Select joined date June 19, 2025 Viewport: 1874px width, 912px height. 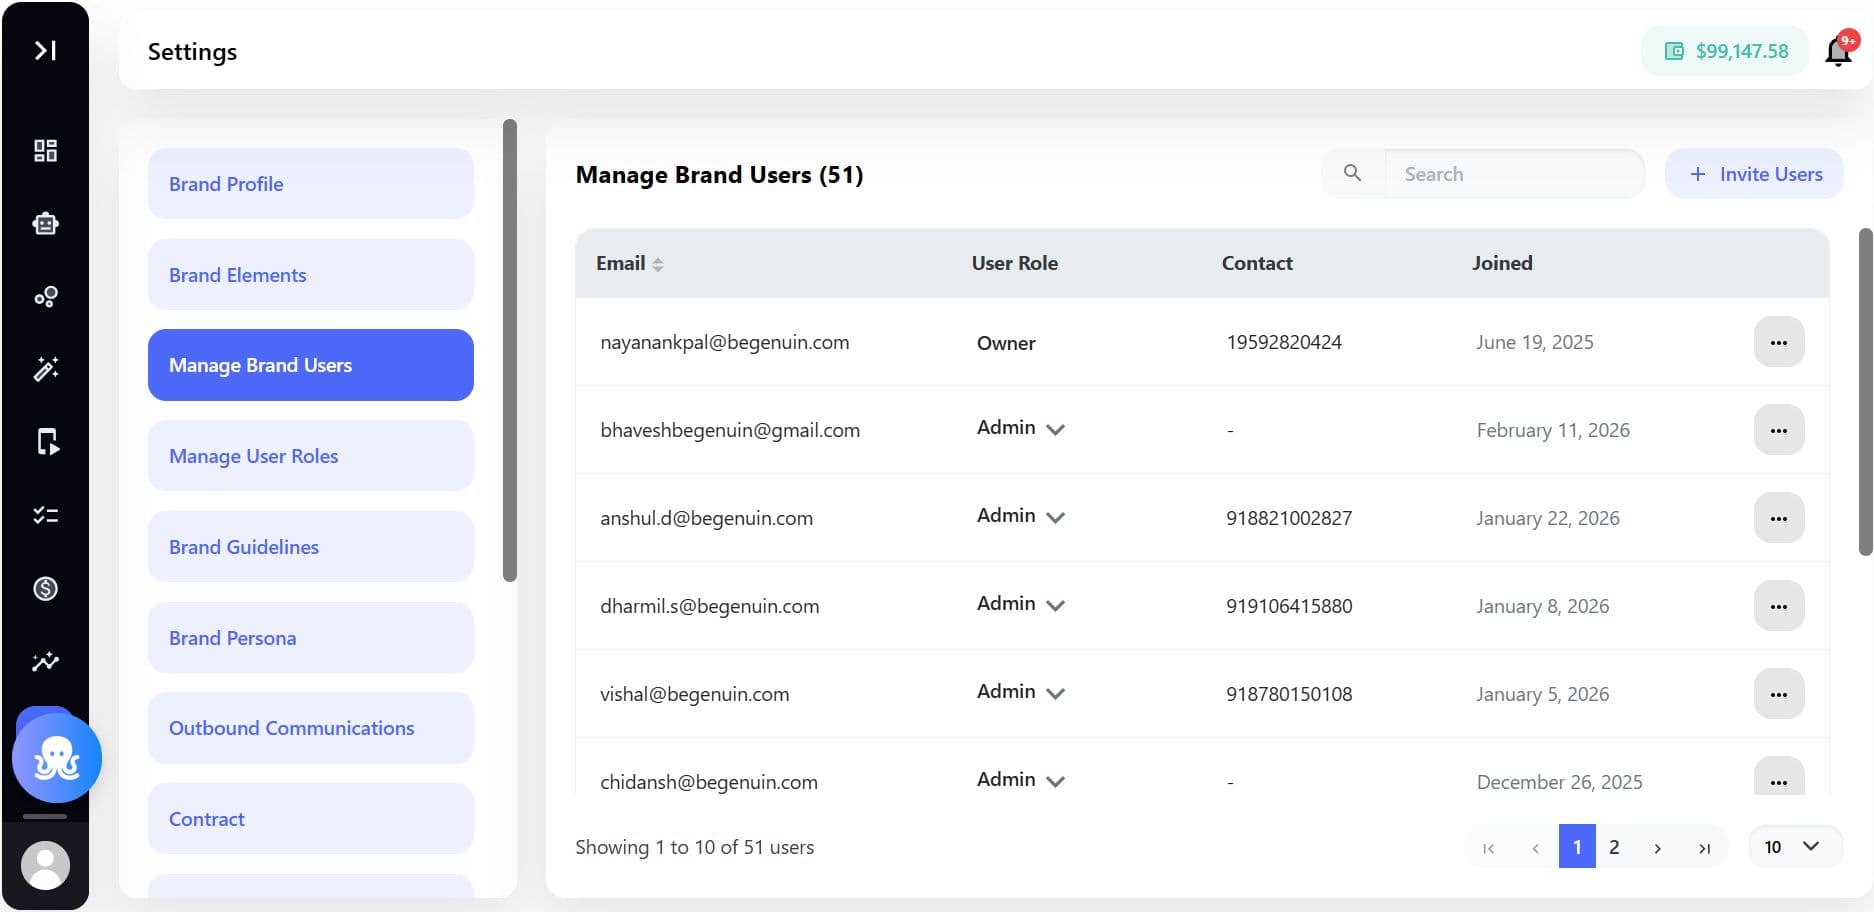[1535, 342]
